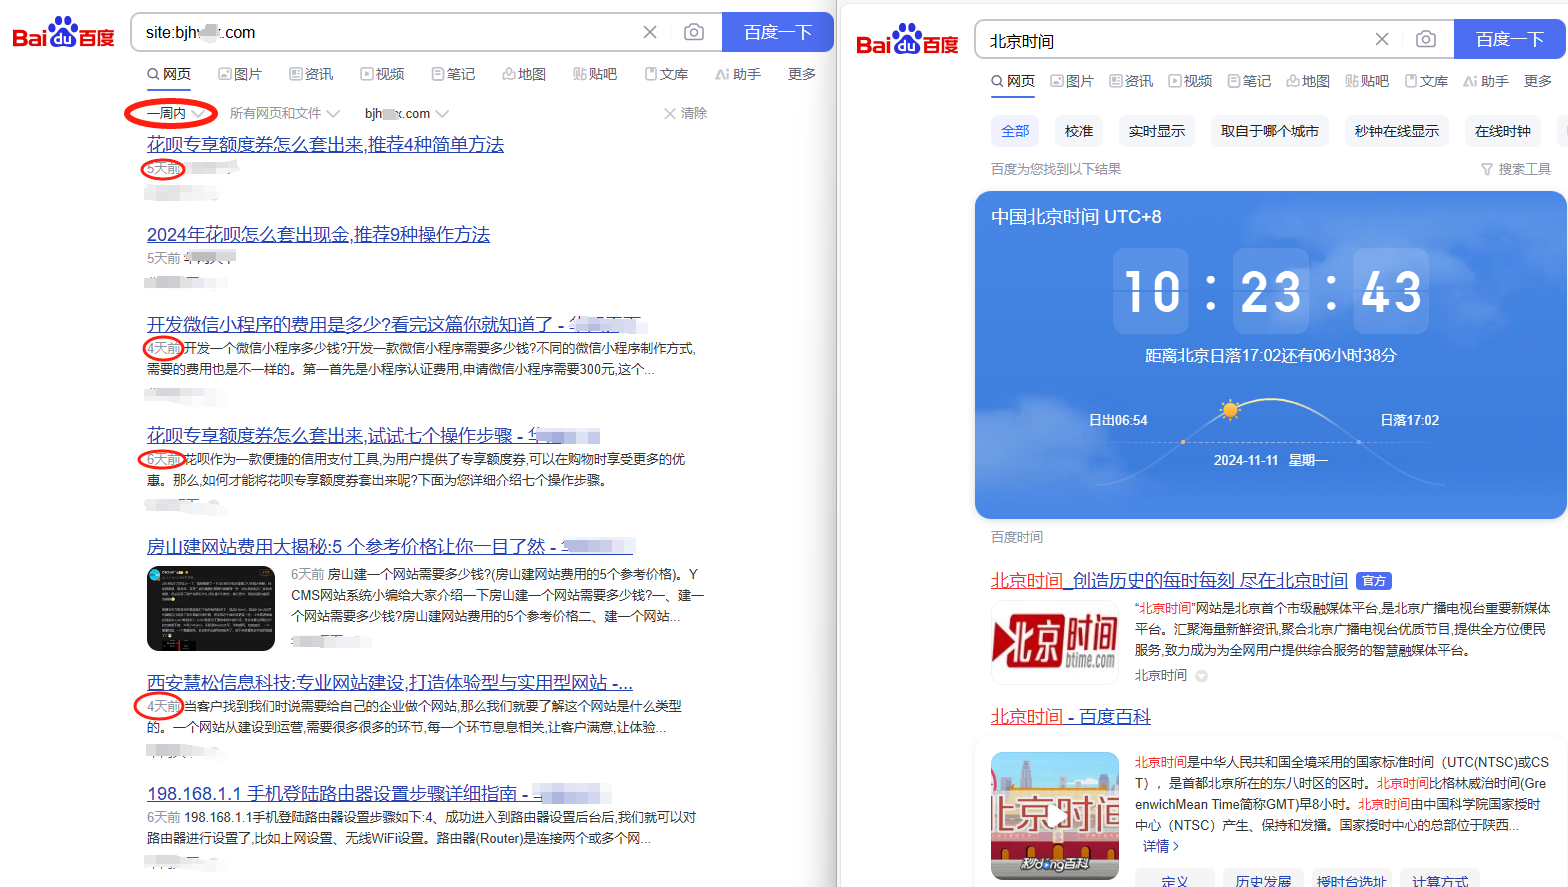Click 百度一下 button in right window

(1510, 39)
